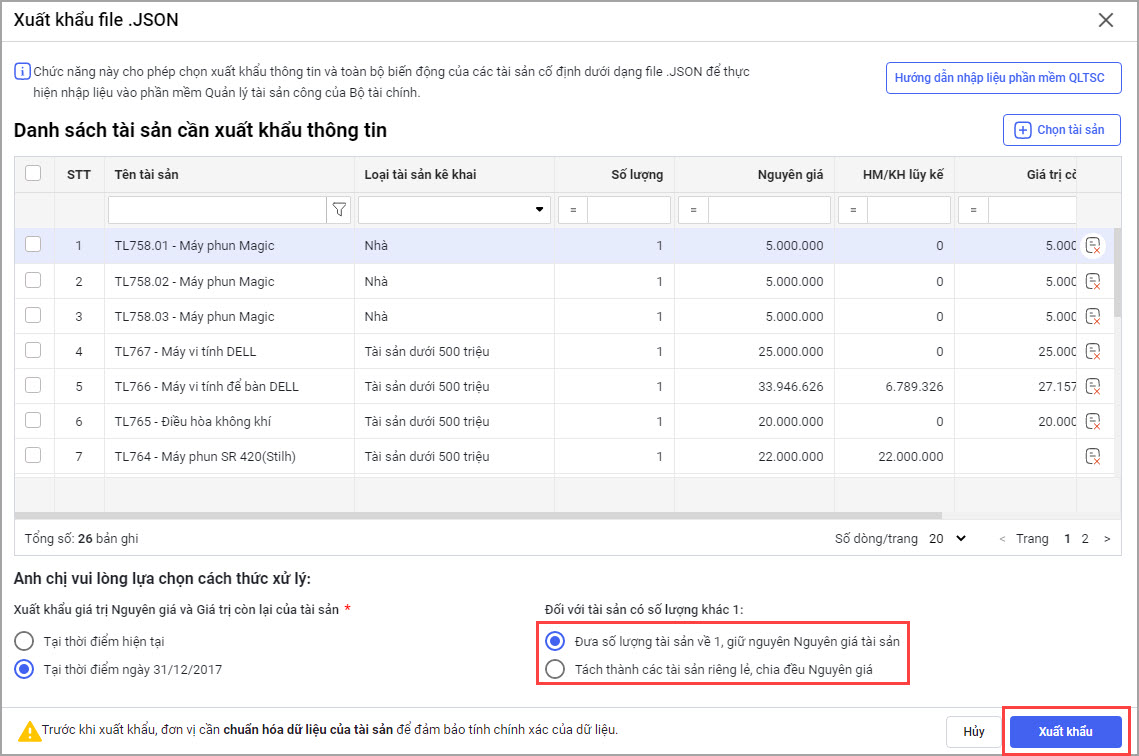Viewport: 1139px width, 756px height.
Task: Sort by the Tên tài sản column header
Action: [147, 175]
